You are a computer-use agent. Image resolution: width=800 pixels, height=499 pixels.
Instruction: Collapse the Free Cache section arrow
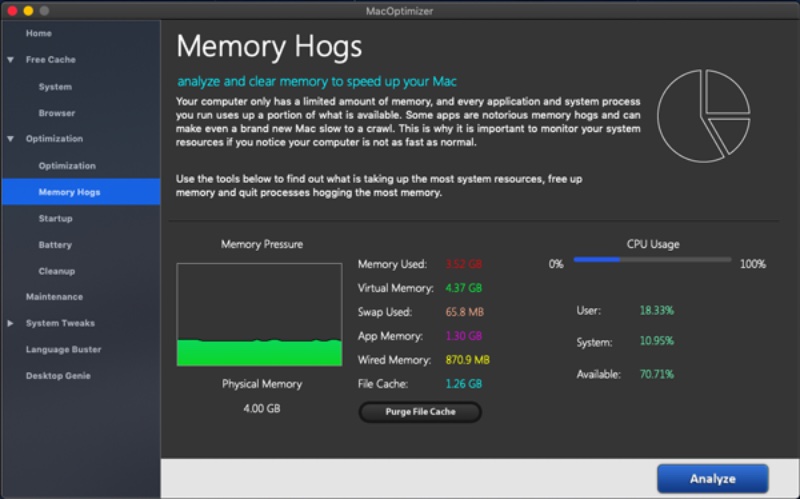[10, 60]
